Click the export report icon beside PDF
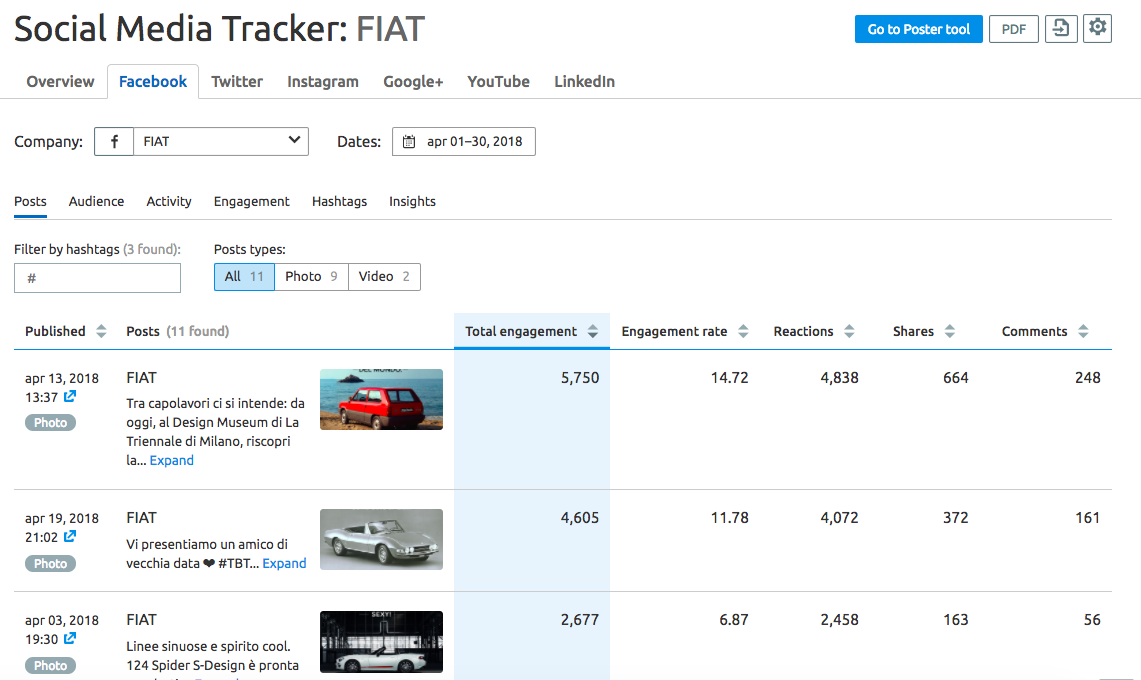The image size is (1141, 680). [x=1061, y=28]
